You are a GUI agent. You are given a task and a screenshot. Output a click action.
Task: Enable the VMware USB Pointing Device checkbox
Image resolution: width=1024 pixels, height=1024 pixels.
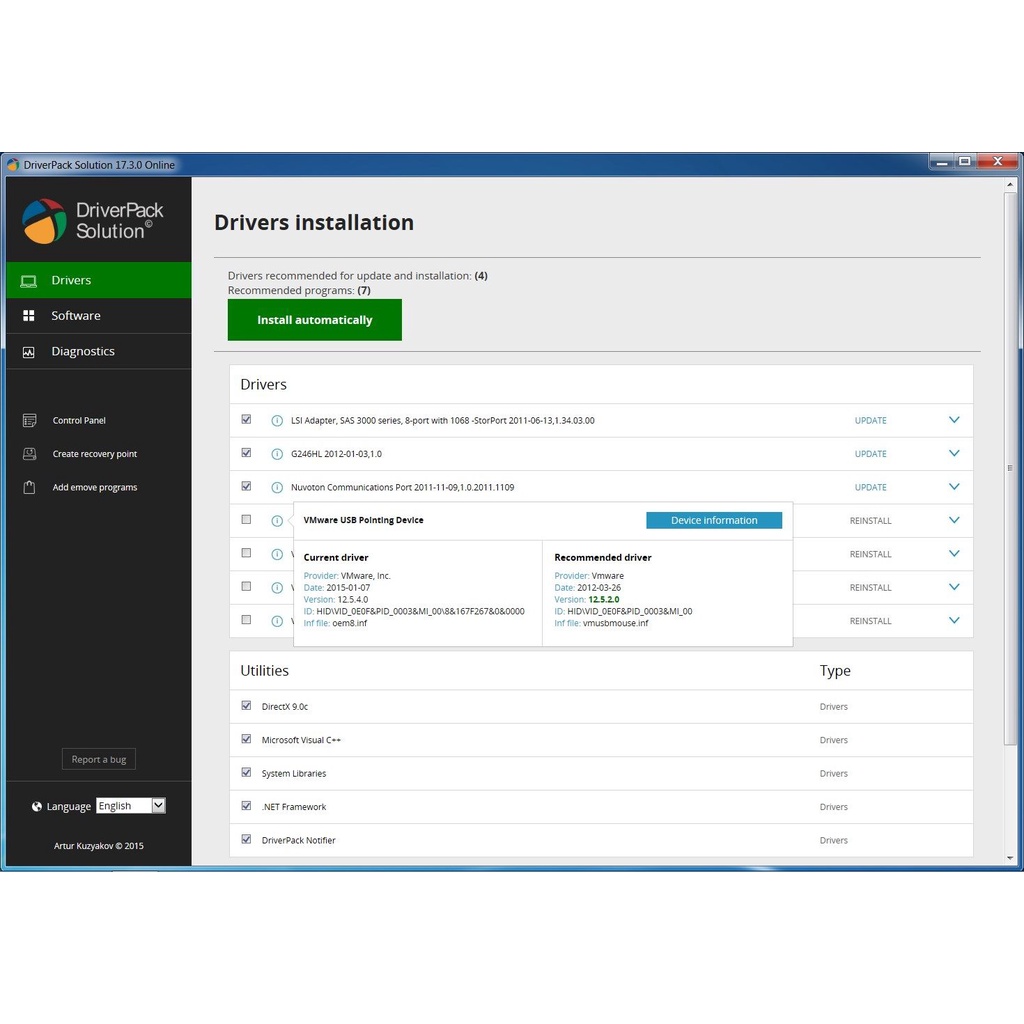246,520
